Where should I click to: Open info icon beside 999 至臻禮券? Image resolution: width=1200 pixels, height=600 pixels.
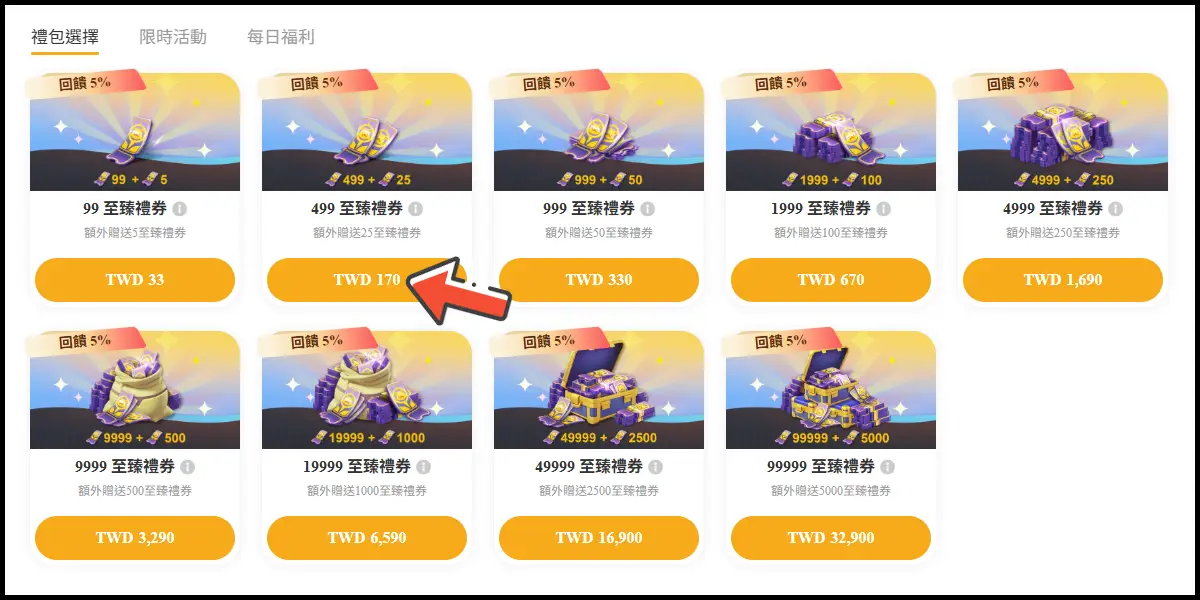pyautogui.click(x=647, y=209)
